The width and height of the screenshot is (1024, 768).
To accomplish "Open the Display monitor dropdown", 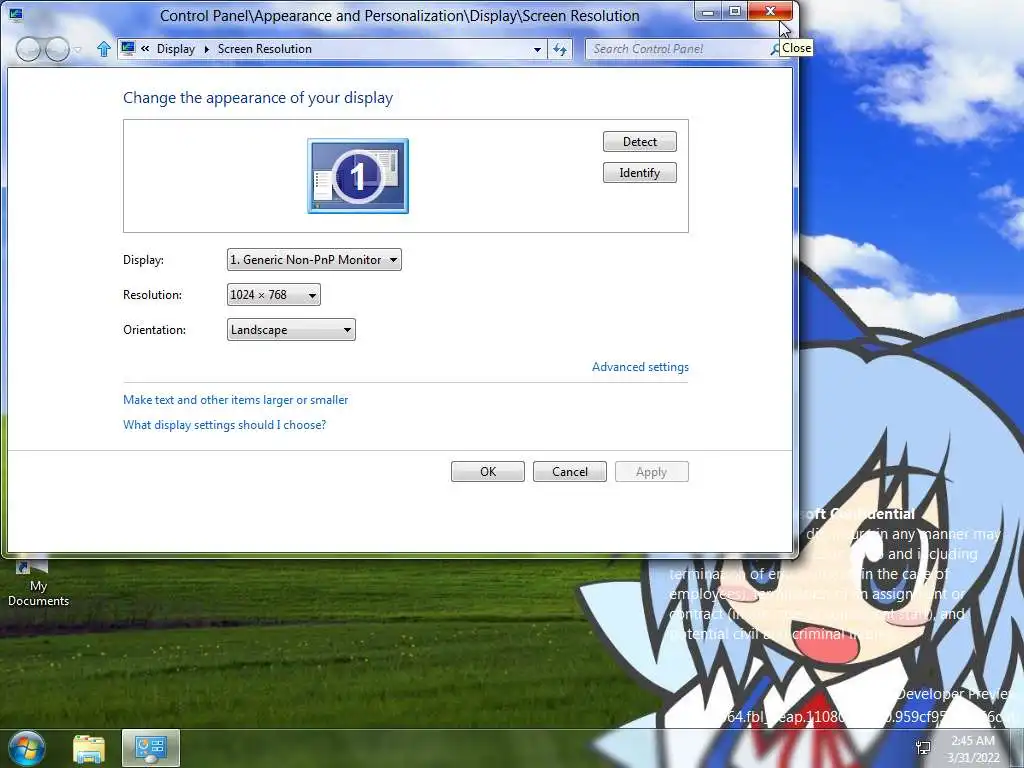I will click(314, 259).
